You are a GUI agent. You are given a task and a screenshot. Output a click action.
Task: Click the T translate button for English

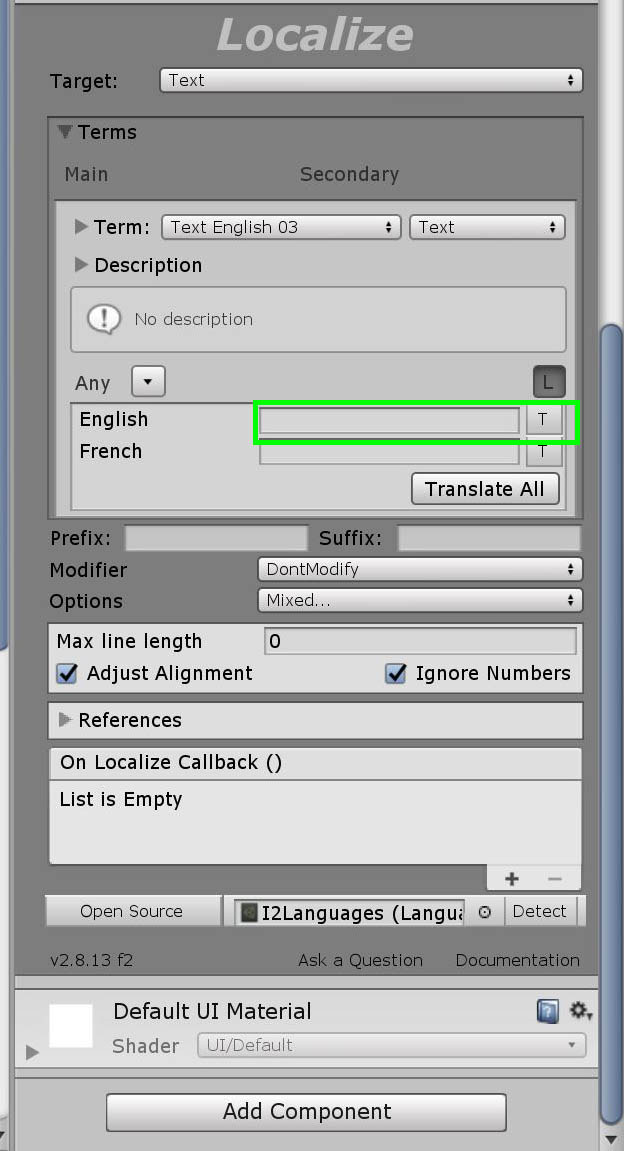(543, 420)
